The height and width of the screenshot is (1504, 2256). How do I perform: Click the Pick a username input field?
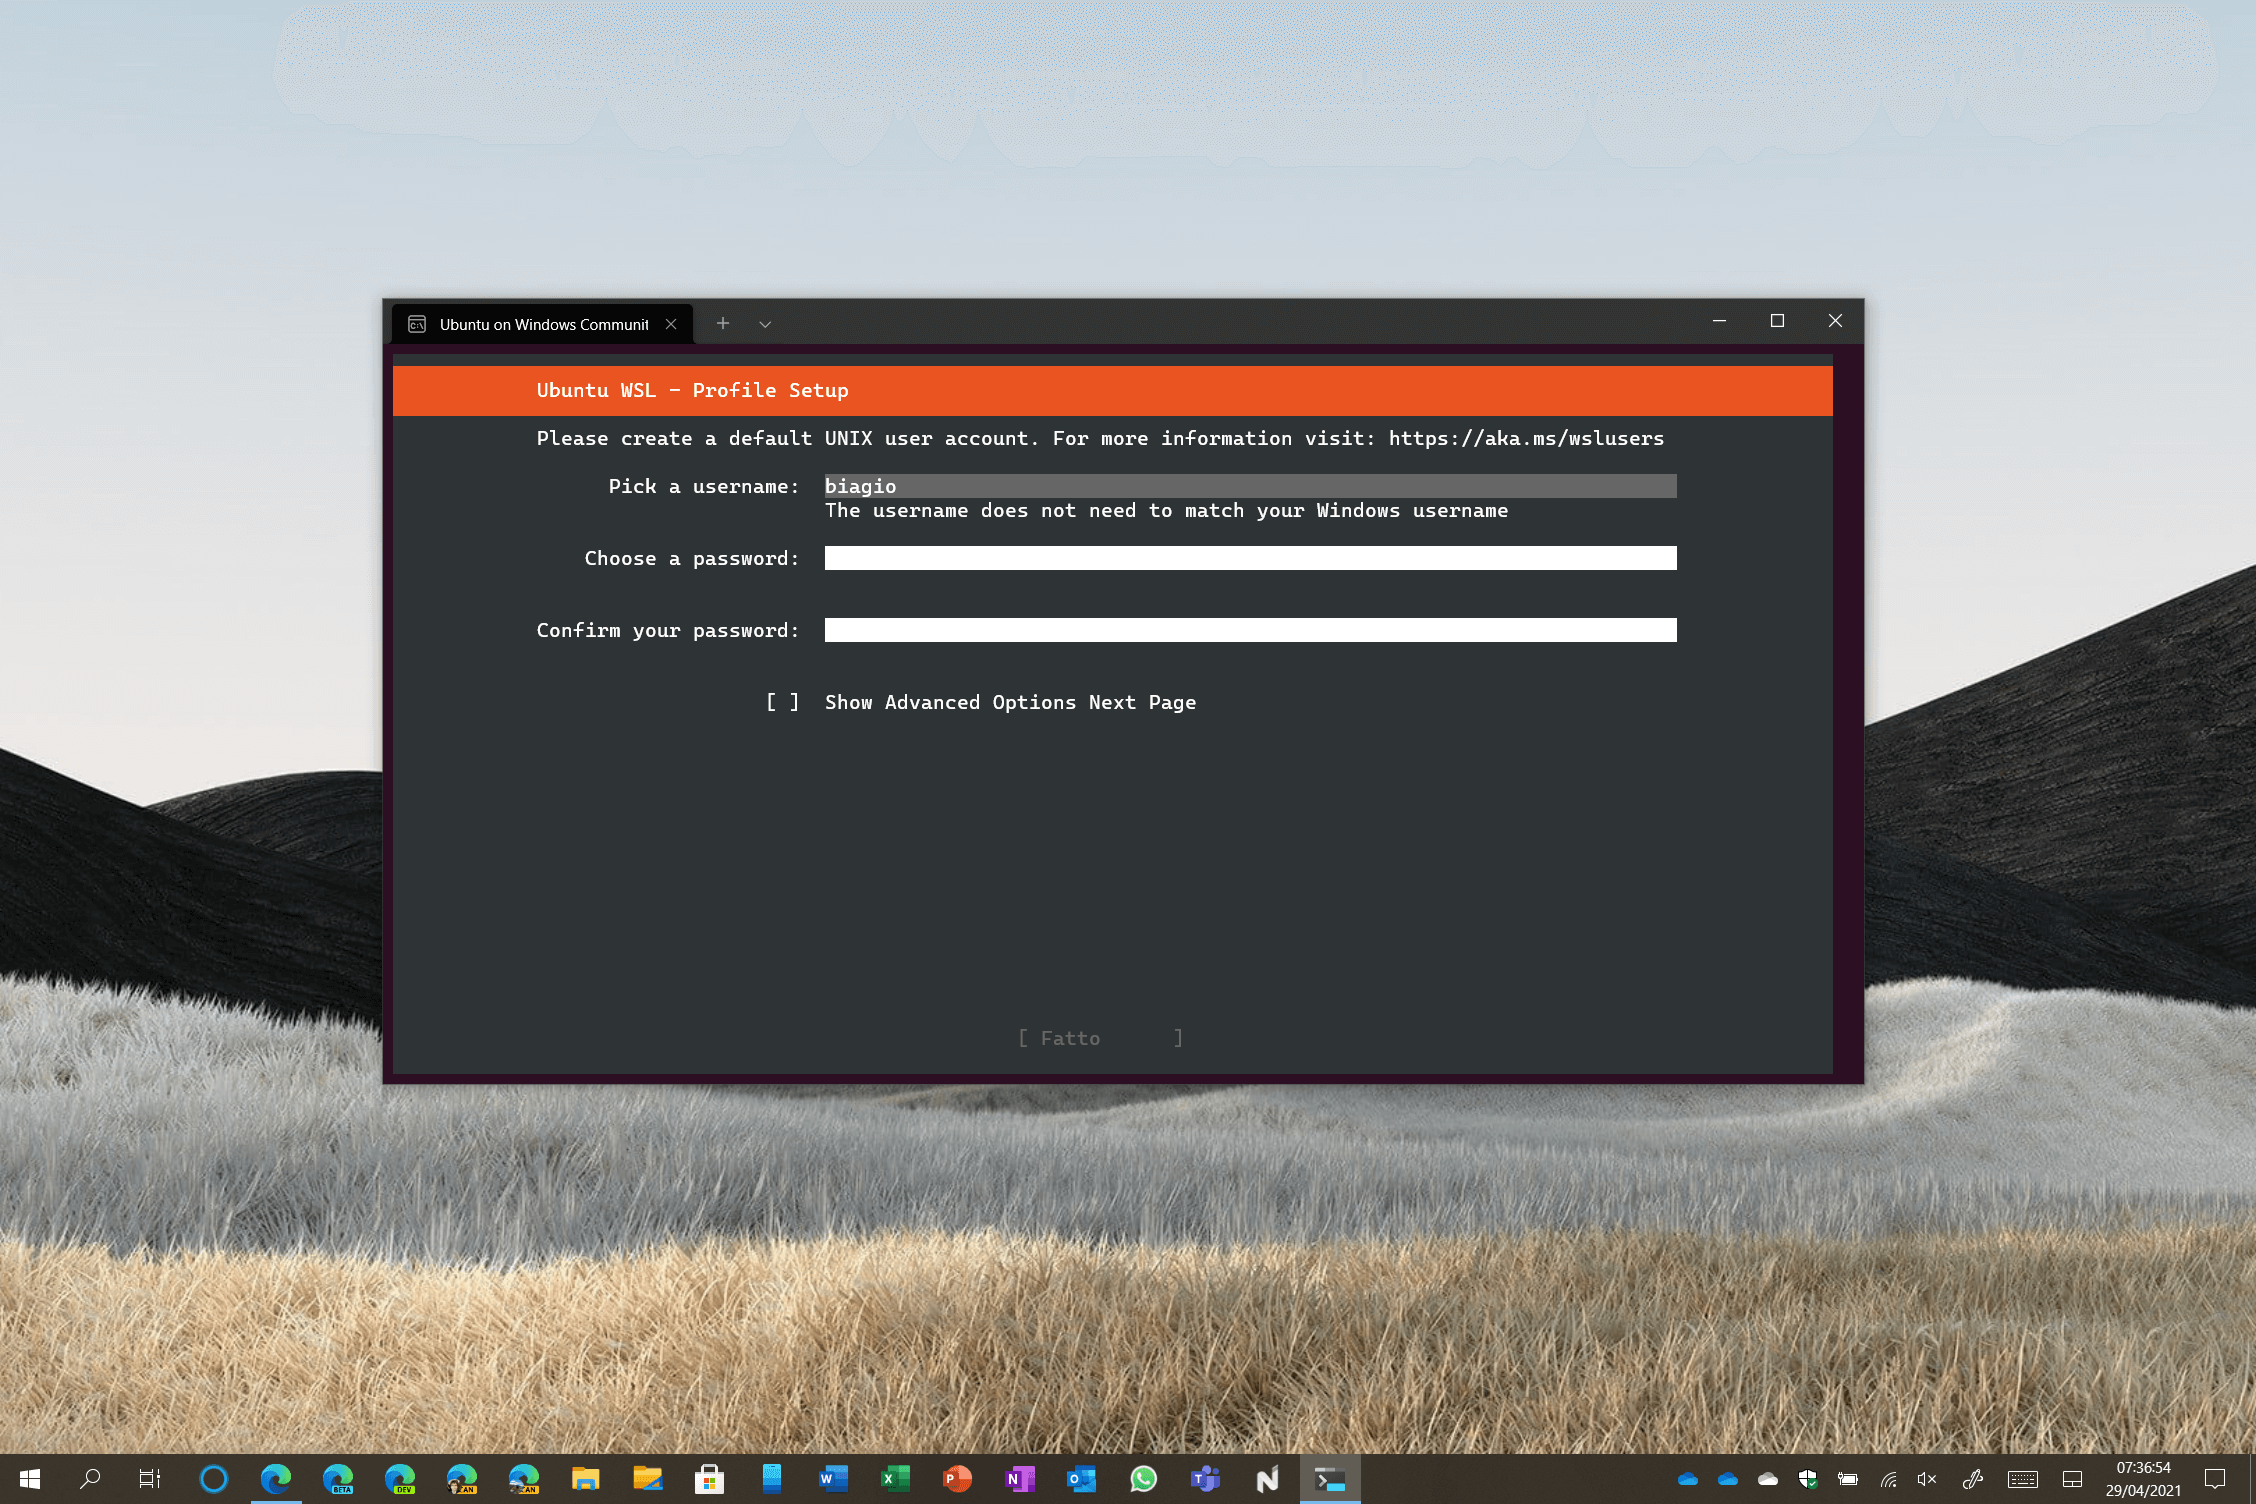click(1250, 486)
